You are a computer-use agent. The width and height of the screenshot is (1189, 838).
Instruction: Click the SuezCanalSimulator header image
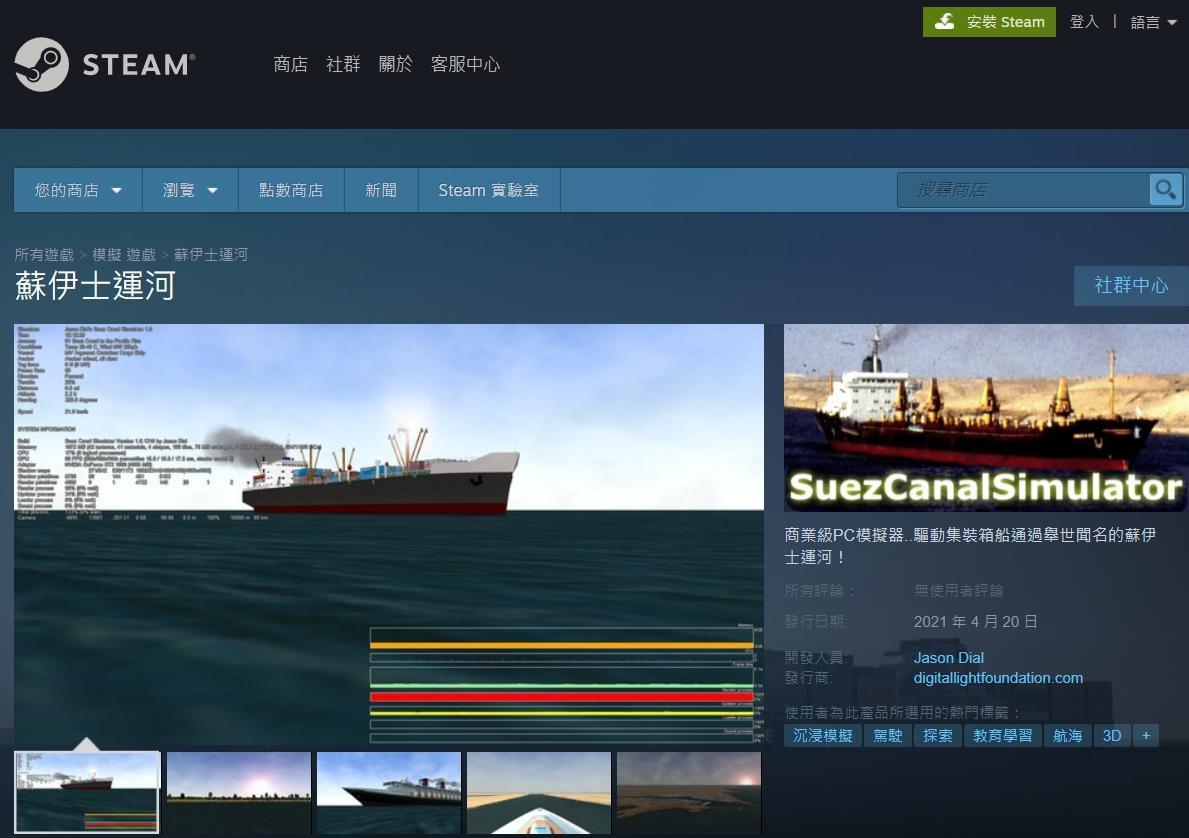click(x=987, y=418)
